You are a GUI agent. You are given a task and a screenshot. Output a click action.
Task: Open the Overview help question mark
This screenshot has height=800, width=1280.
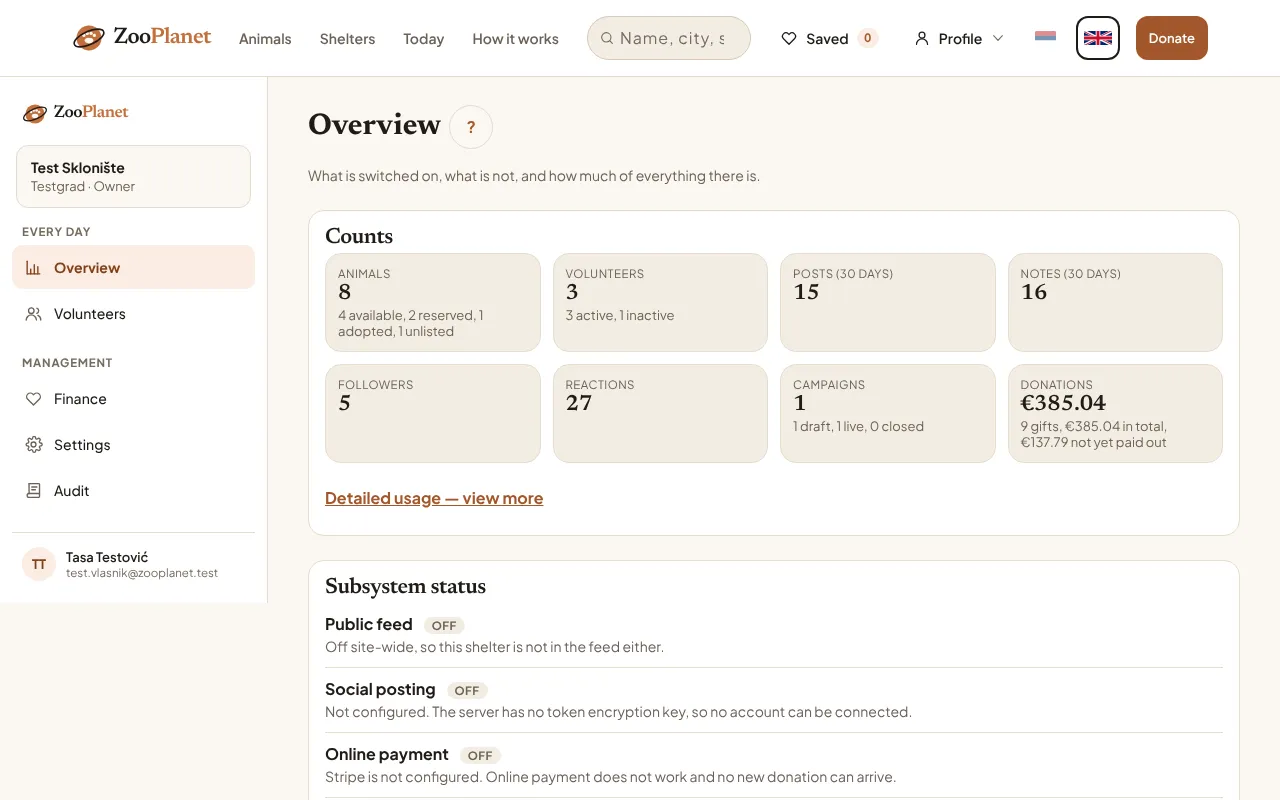point(471,127)
